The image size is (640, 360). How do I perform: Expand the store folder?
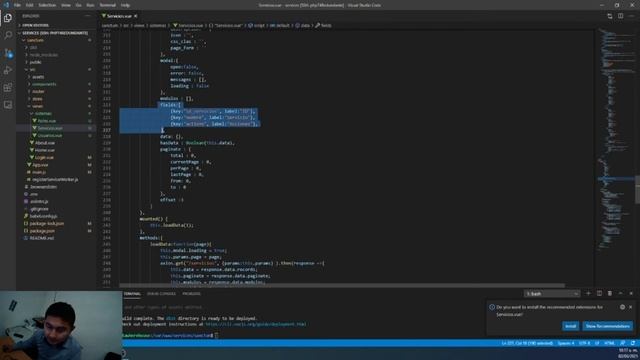point(38,99)
